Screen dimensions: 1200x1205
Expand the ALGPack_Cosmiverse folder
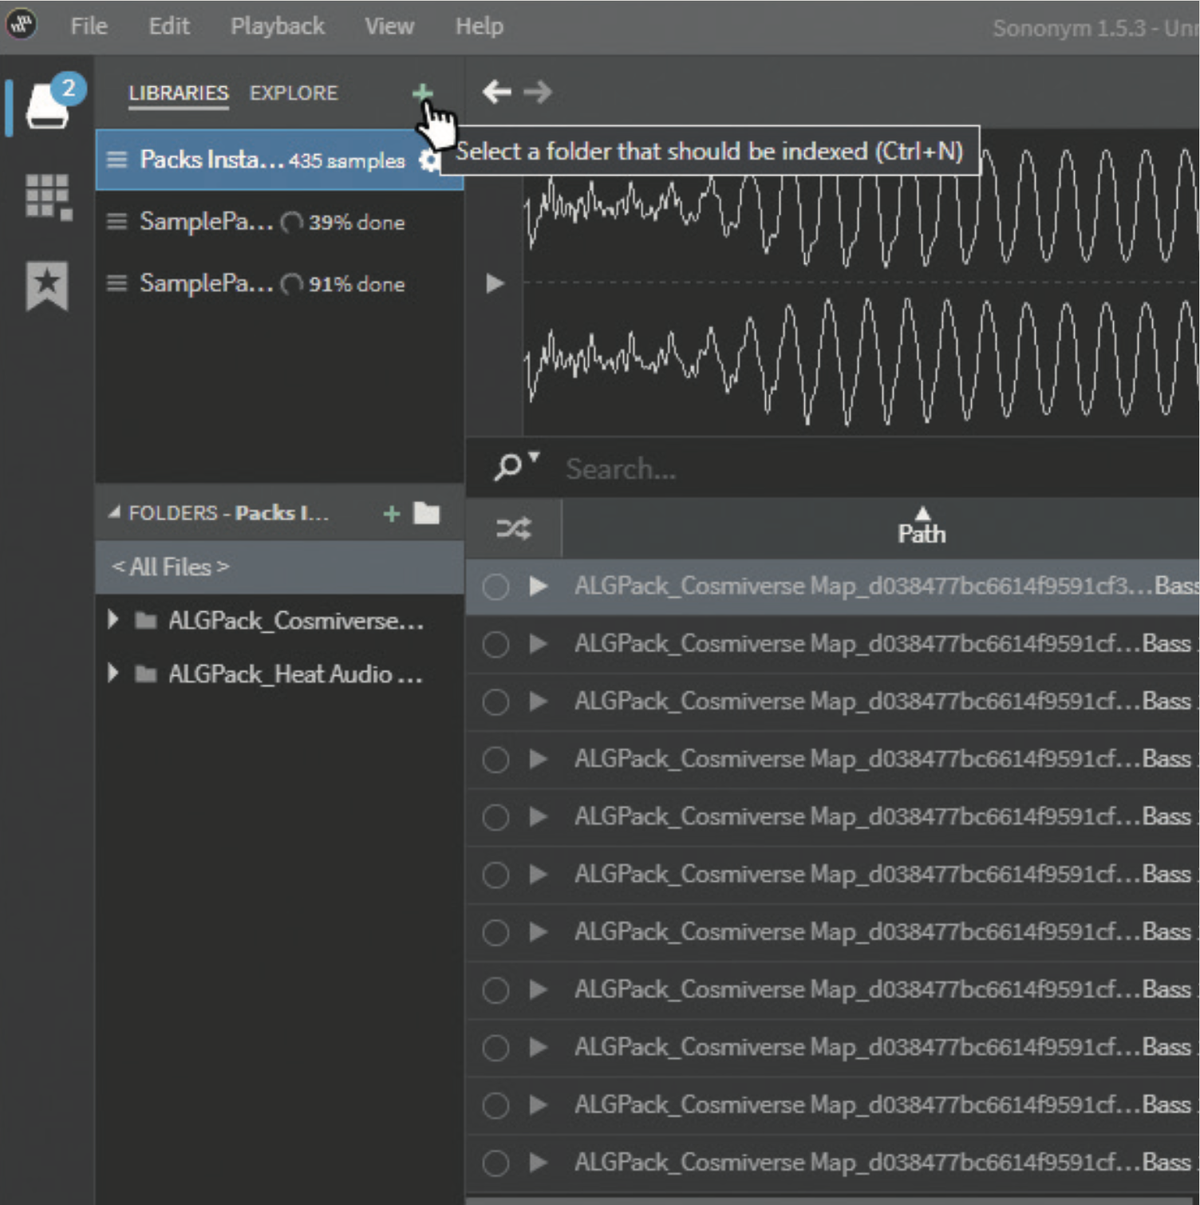[113, 621]
